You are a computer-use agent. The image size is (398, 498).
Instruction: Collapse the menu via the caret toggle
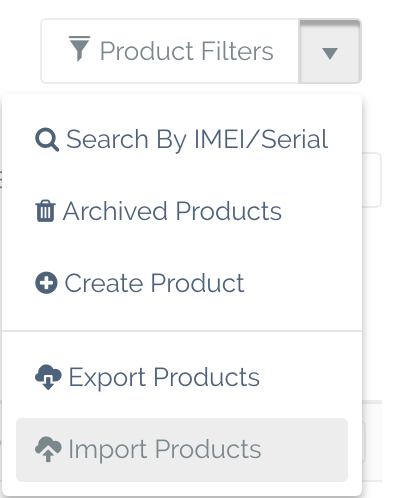click(330, 53)
